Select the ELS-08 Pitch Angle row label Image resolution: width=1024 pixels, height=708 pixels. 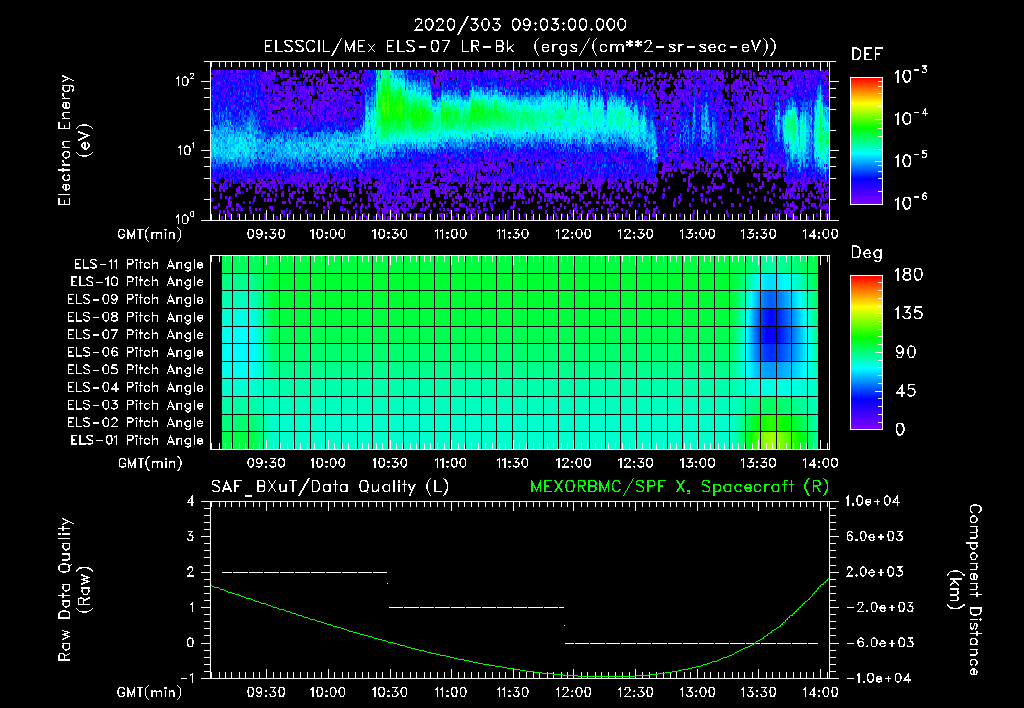pos(136,317)
